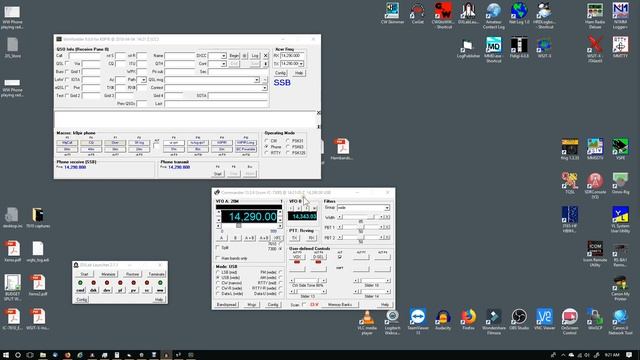Click the Start button in DXLab Launcher
This screenshot has height=360, width=640.
[x=84, y=274]
